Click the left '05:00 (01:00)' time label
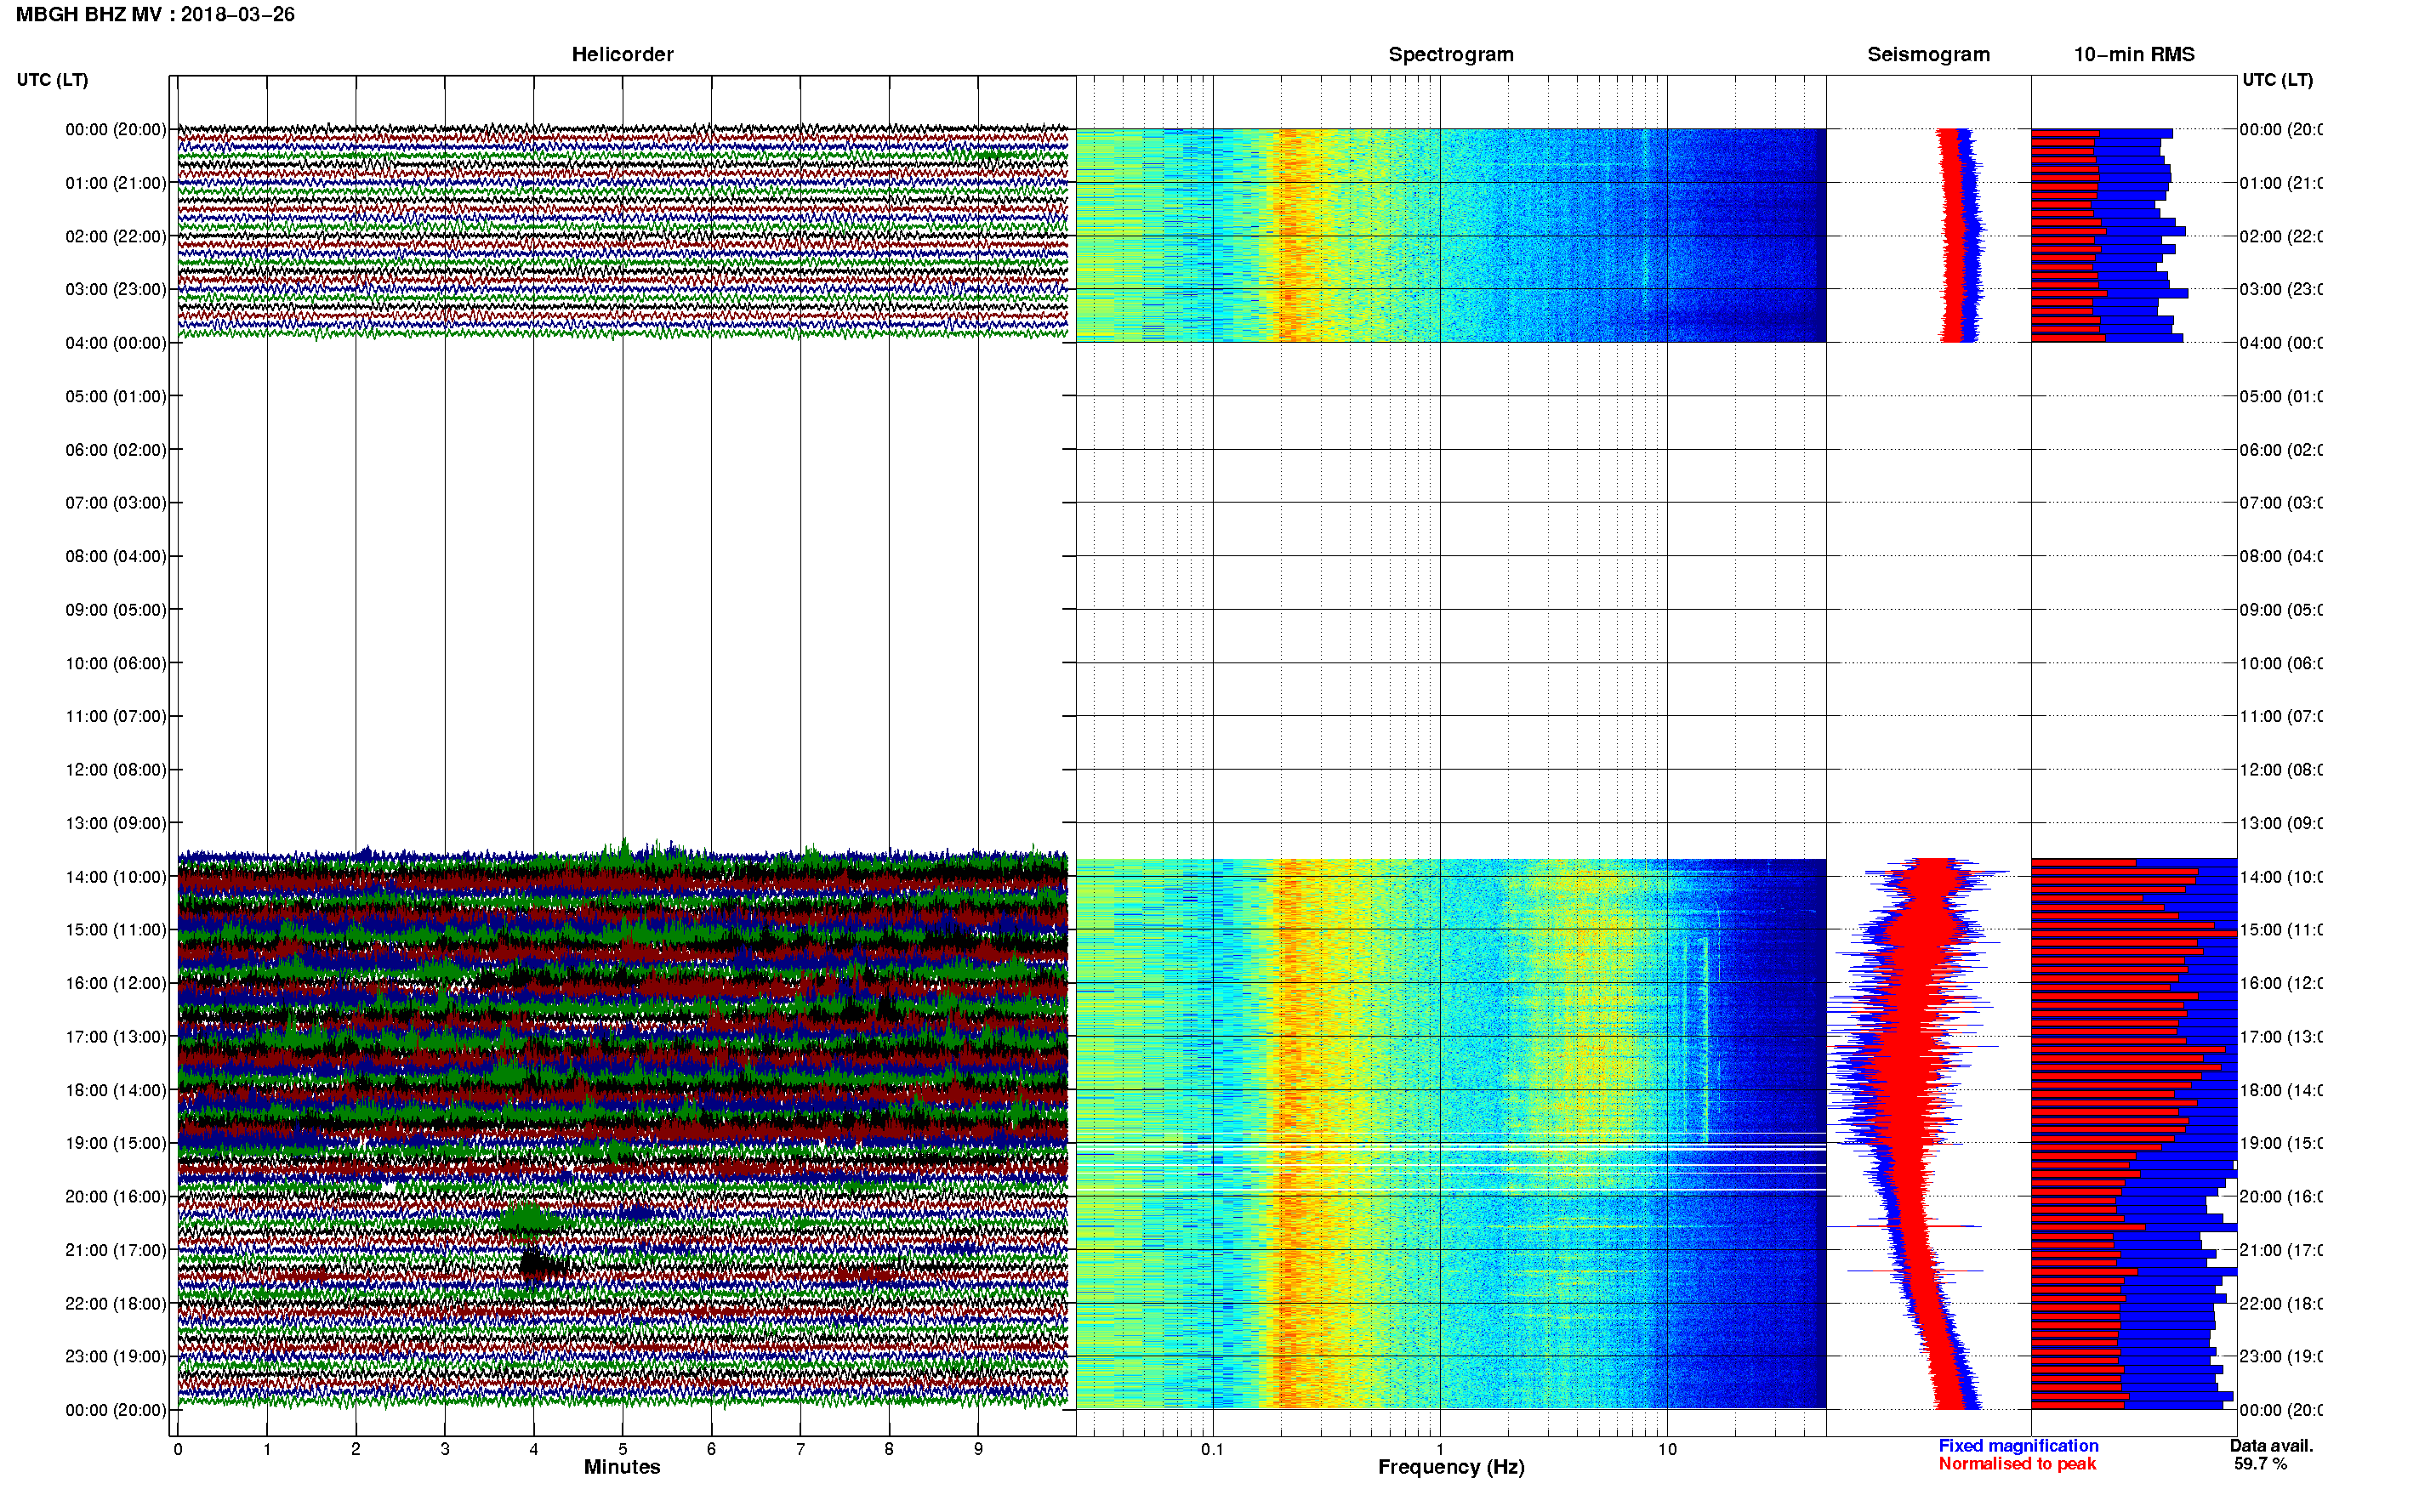This screenshot has height=1512, width=2419. [116, 396]
